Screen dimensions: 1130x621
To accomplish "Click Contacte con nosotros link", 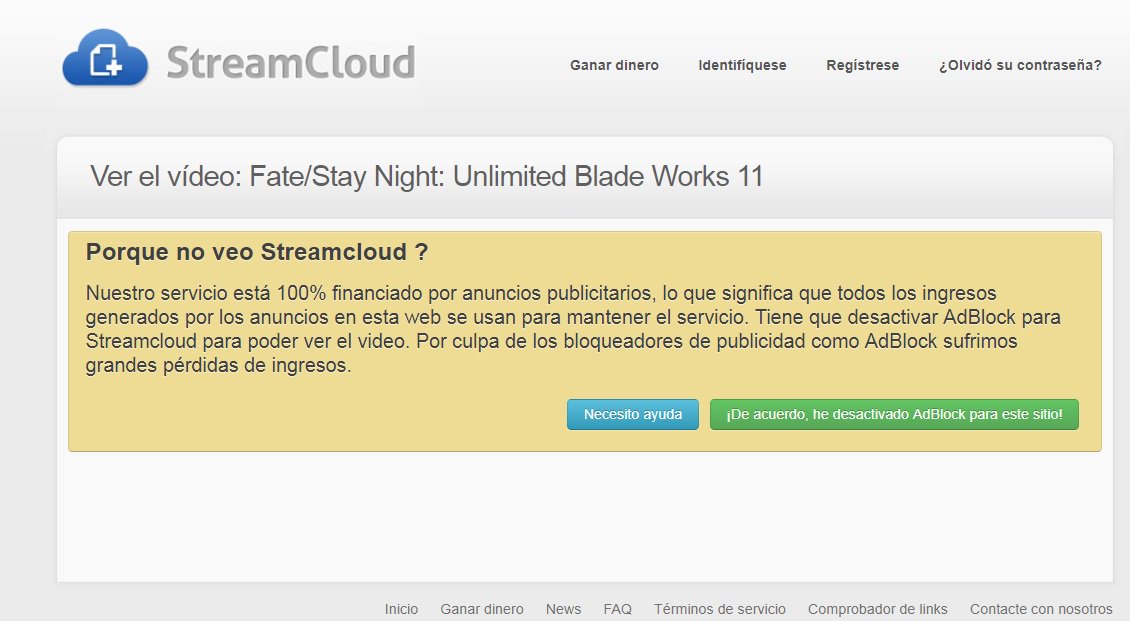I will (1041, 609).
